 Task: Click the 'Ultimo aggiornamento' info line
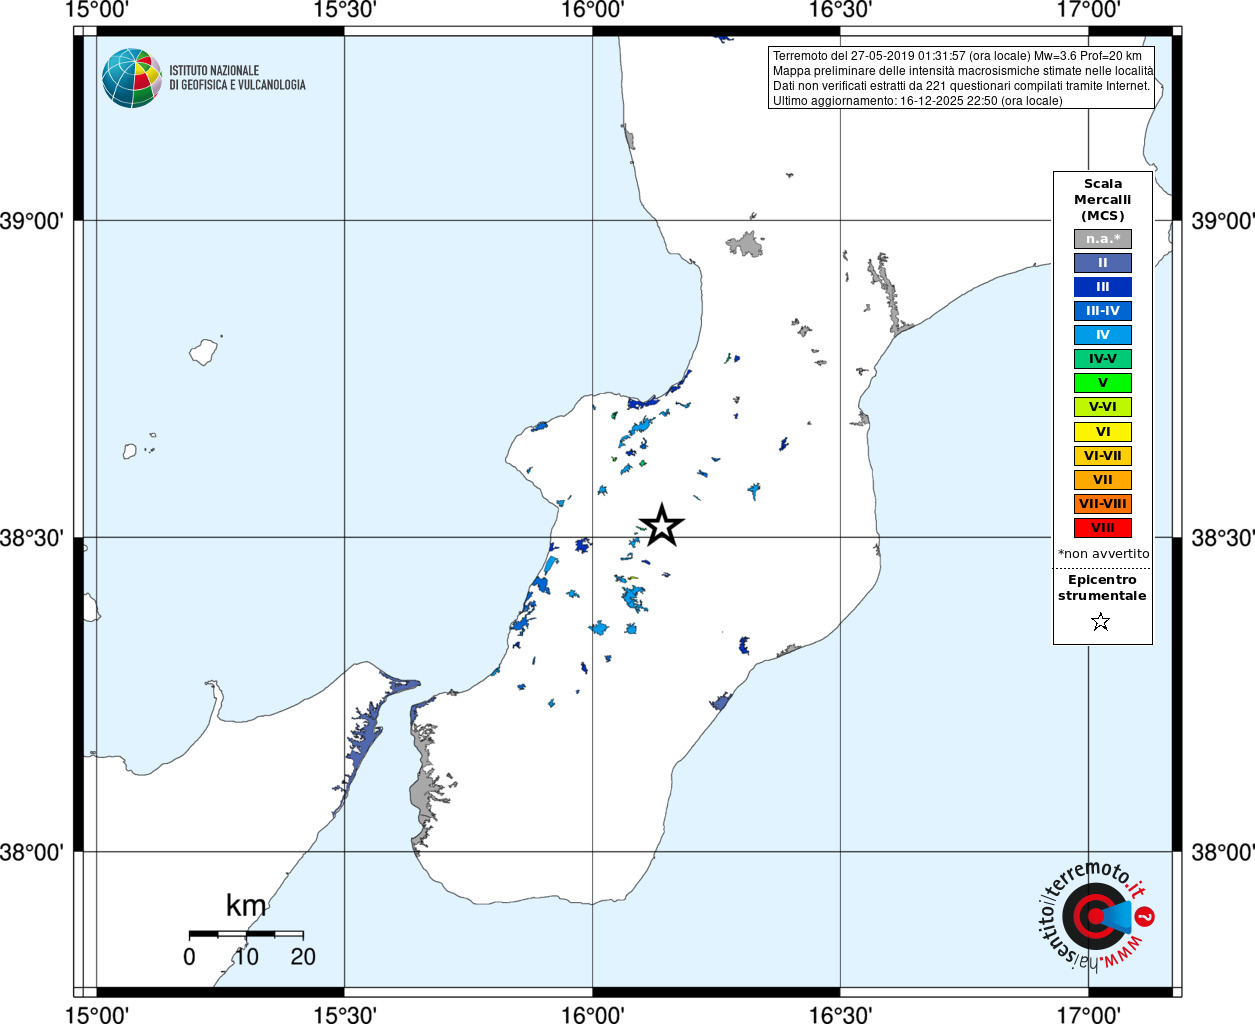point(917,101)
